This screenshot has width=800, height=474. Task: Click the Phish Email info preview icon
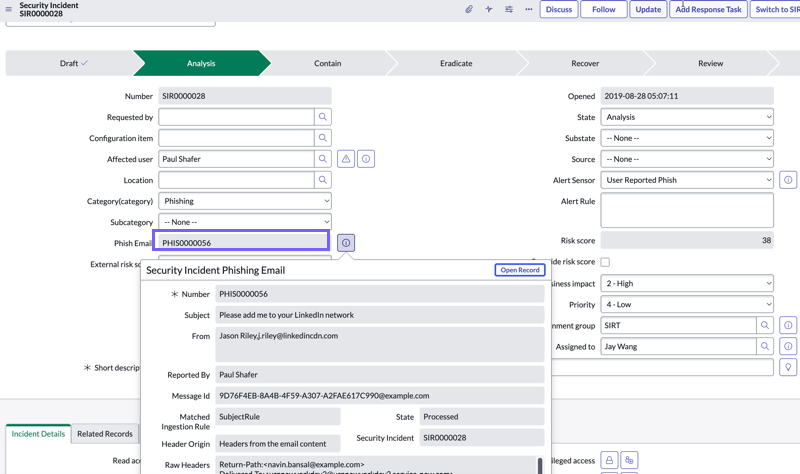point(346,243)
